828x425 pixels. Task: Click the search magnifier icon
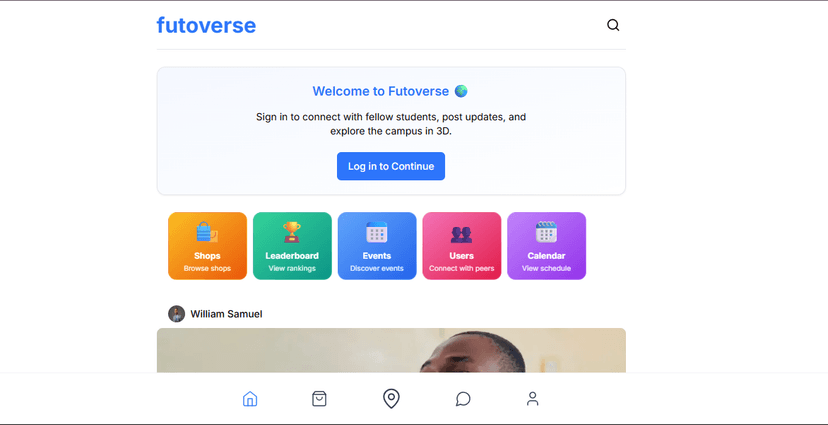tap(613, 26)
